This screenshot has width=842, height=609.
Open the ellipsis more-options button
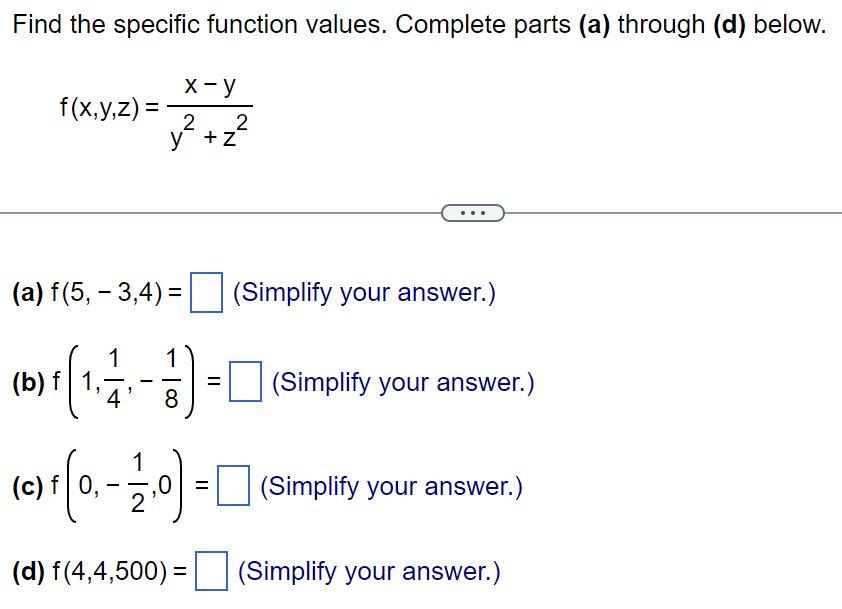(472, 212)
